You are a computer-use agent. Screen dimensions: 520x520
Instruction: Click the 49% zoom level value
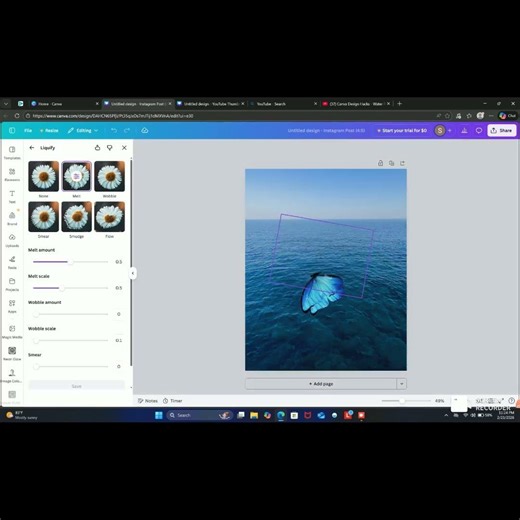click(x=439, y=401)
